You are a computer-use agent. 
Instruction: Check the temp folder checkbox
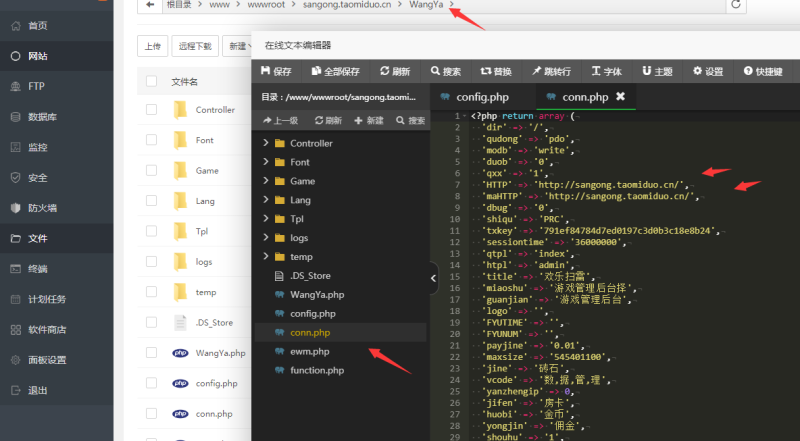point(152,291)
